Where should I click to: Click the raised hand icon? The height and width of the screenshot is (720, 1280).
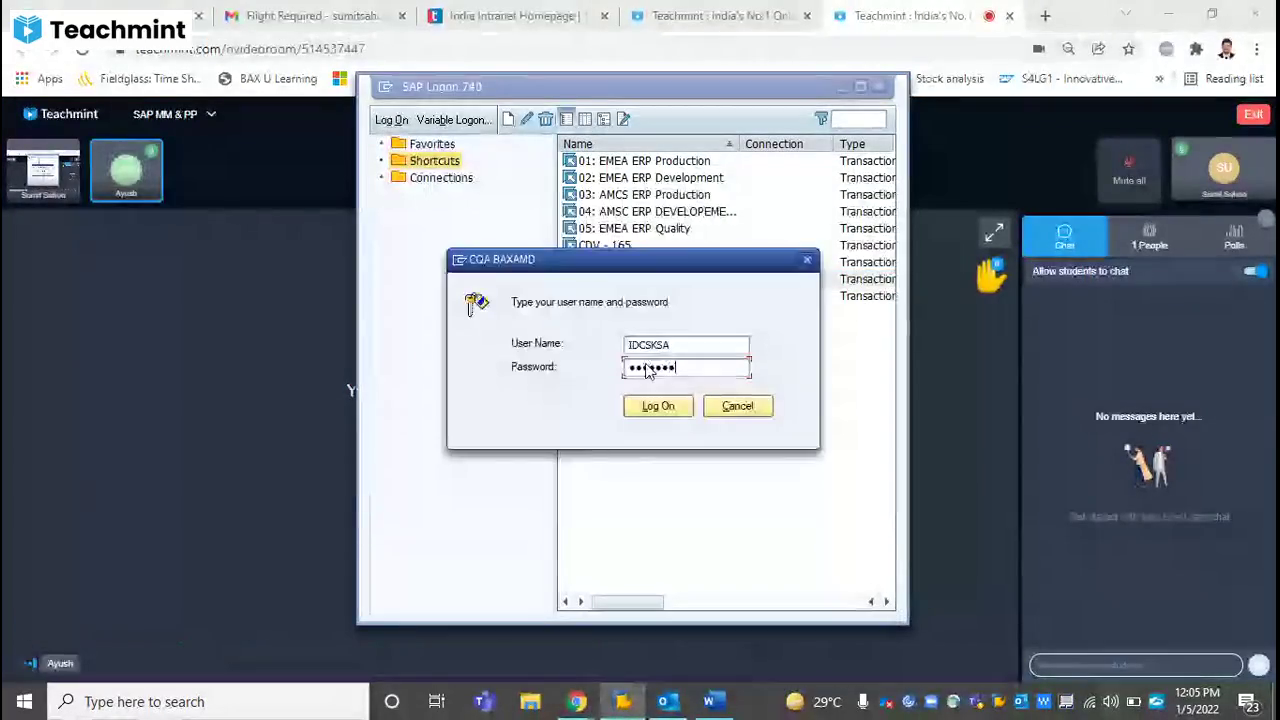point(991,275)
